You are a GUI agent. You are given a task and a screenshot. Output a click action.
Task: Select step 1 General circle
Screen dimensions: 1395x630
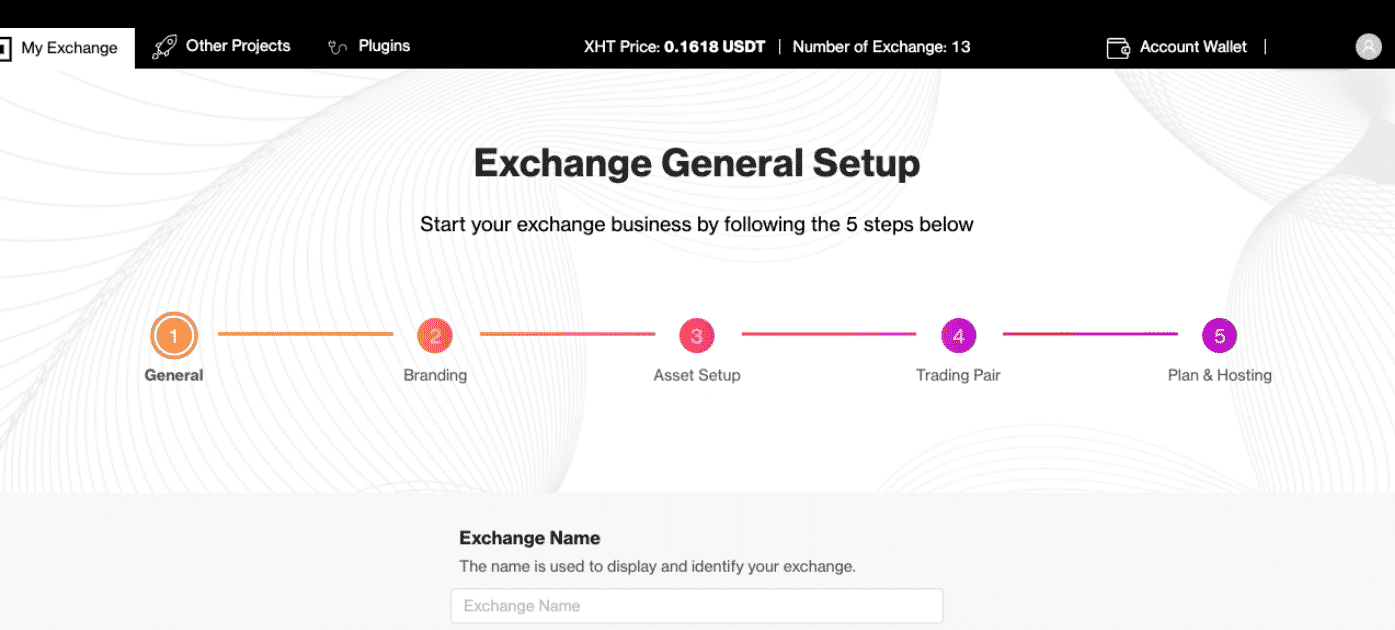click(174, 336)
